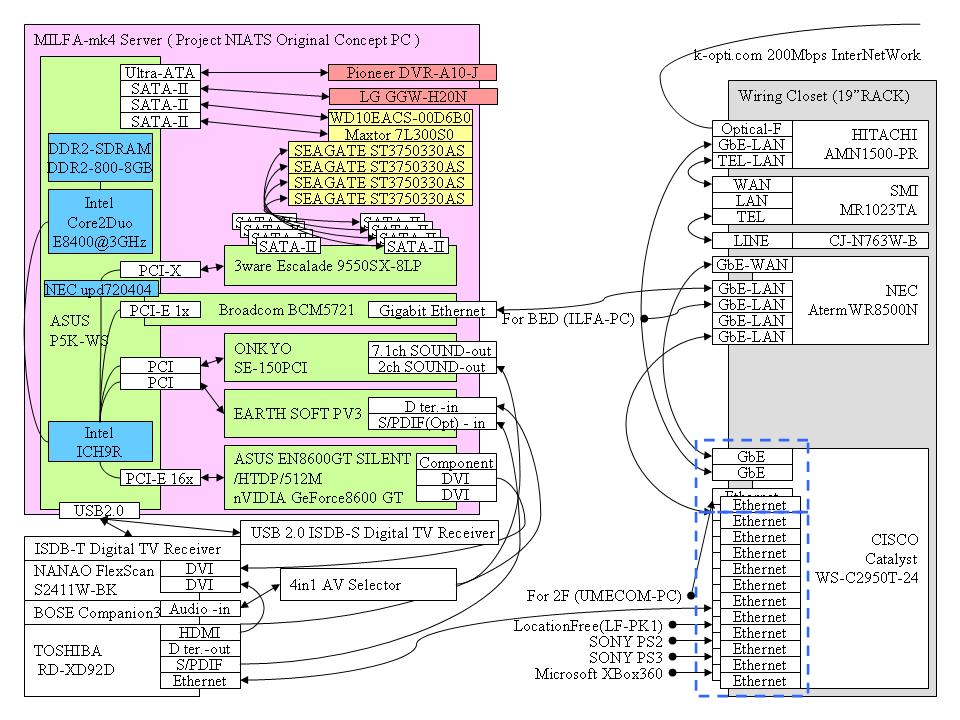The image size is (960, 720).
Task: Click the "LocationFree(LF-PK1)" device label
Action: (588, 626)
